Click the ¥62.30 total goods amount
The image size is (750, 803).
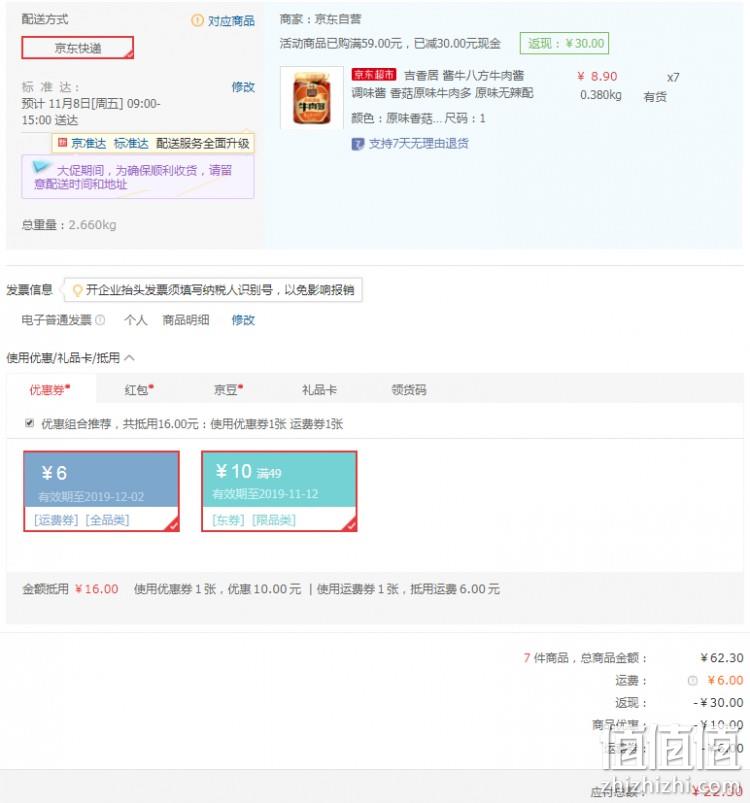(x=722, y=658)
